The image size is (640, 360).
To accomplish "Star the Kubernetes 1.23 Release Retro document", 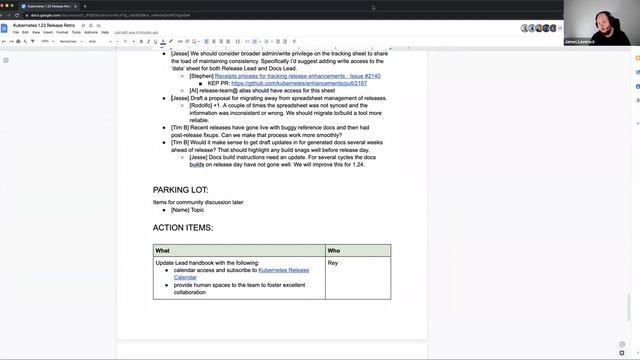I will tap(83, 25).
